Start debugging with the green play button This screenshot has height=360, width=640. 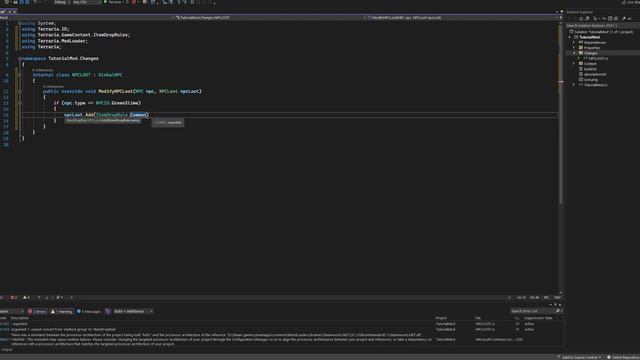point(106,2)
